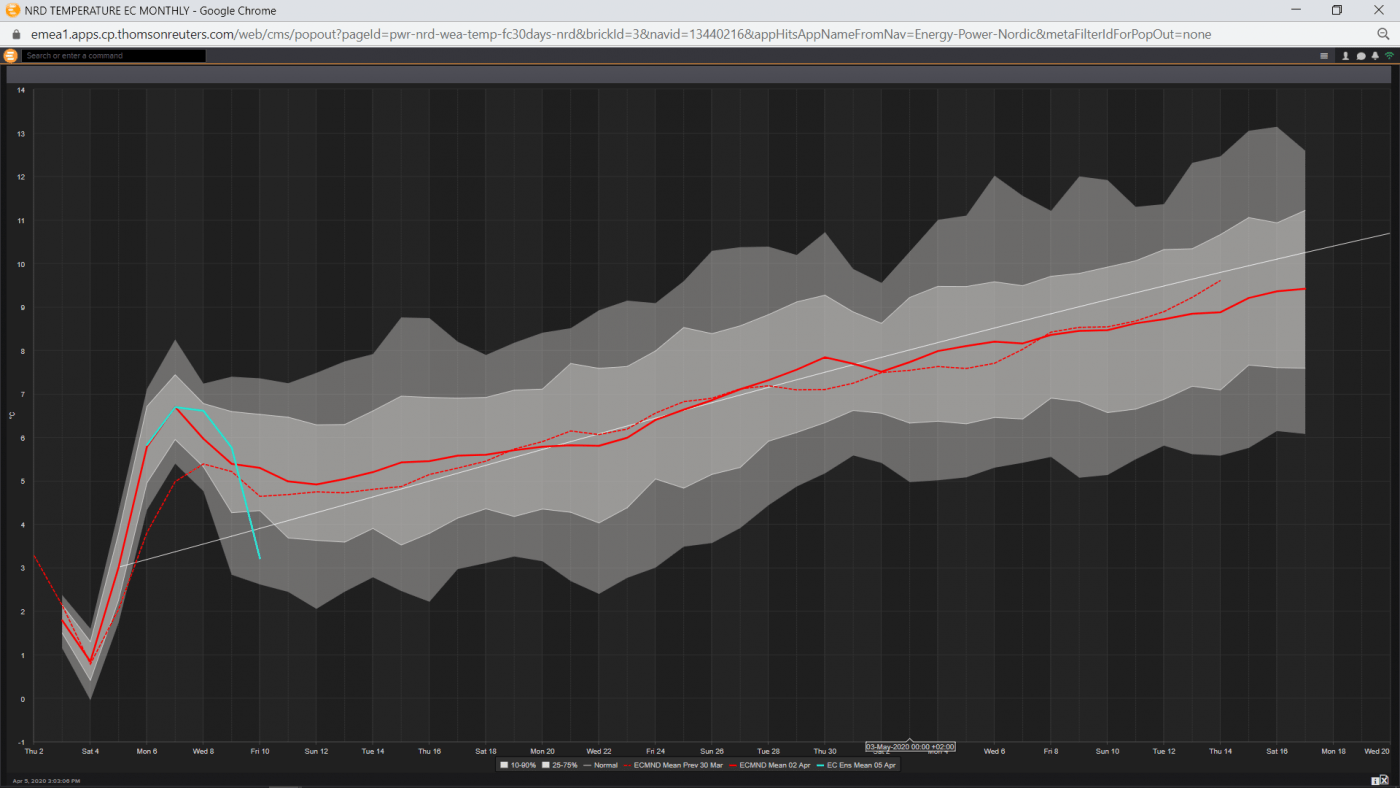Viewport: 1400px width, 788px height.
Task: Minimize the Chrome popout window
Action: tap(1294, 10)
